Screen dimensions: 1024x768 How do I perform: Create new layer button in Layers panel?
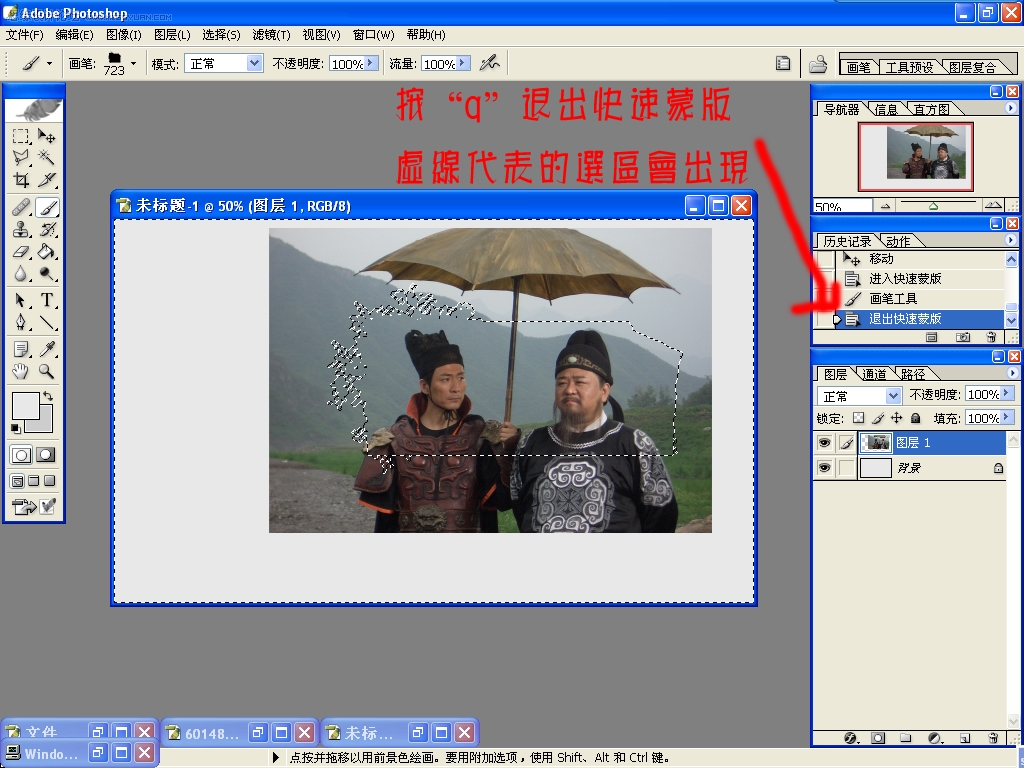(x=965, y=738)
